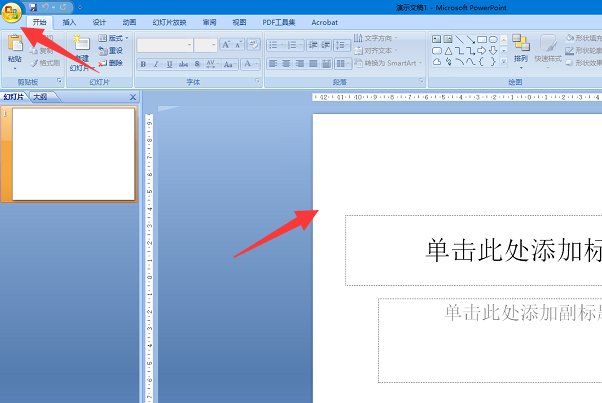The image size is (602, 403).
Task: Toggle align text left
Action: tap(273, 63)
